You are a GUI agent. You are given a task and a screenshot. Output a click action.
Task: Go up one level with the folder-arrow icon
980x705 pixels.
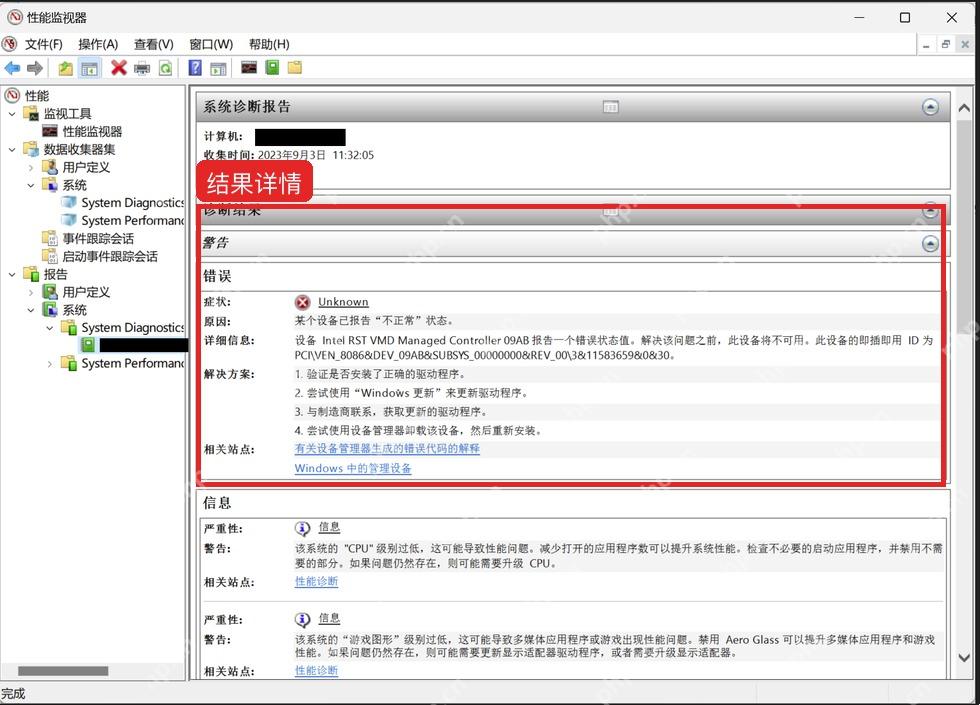point(66,68)
